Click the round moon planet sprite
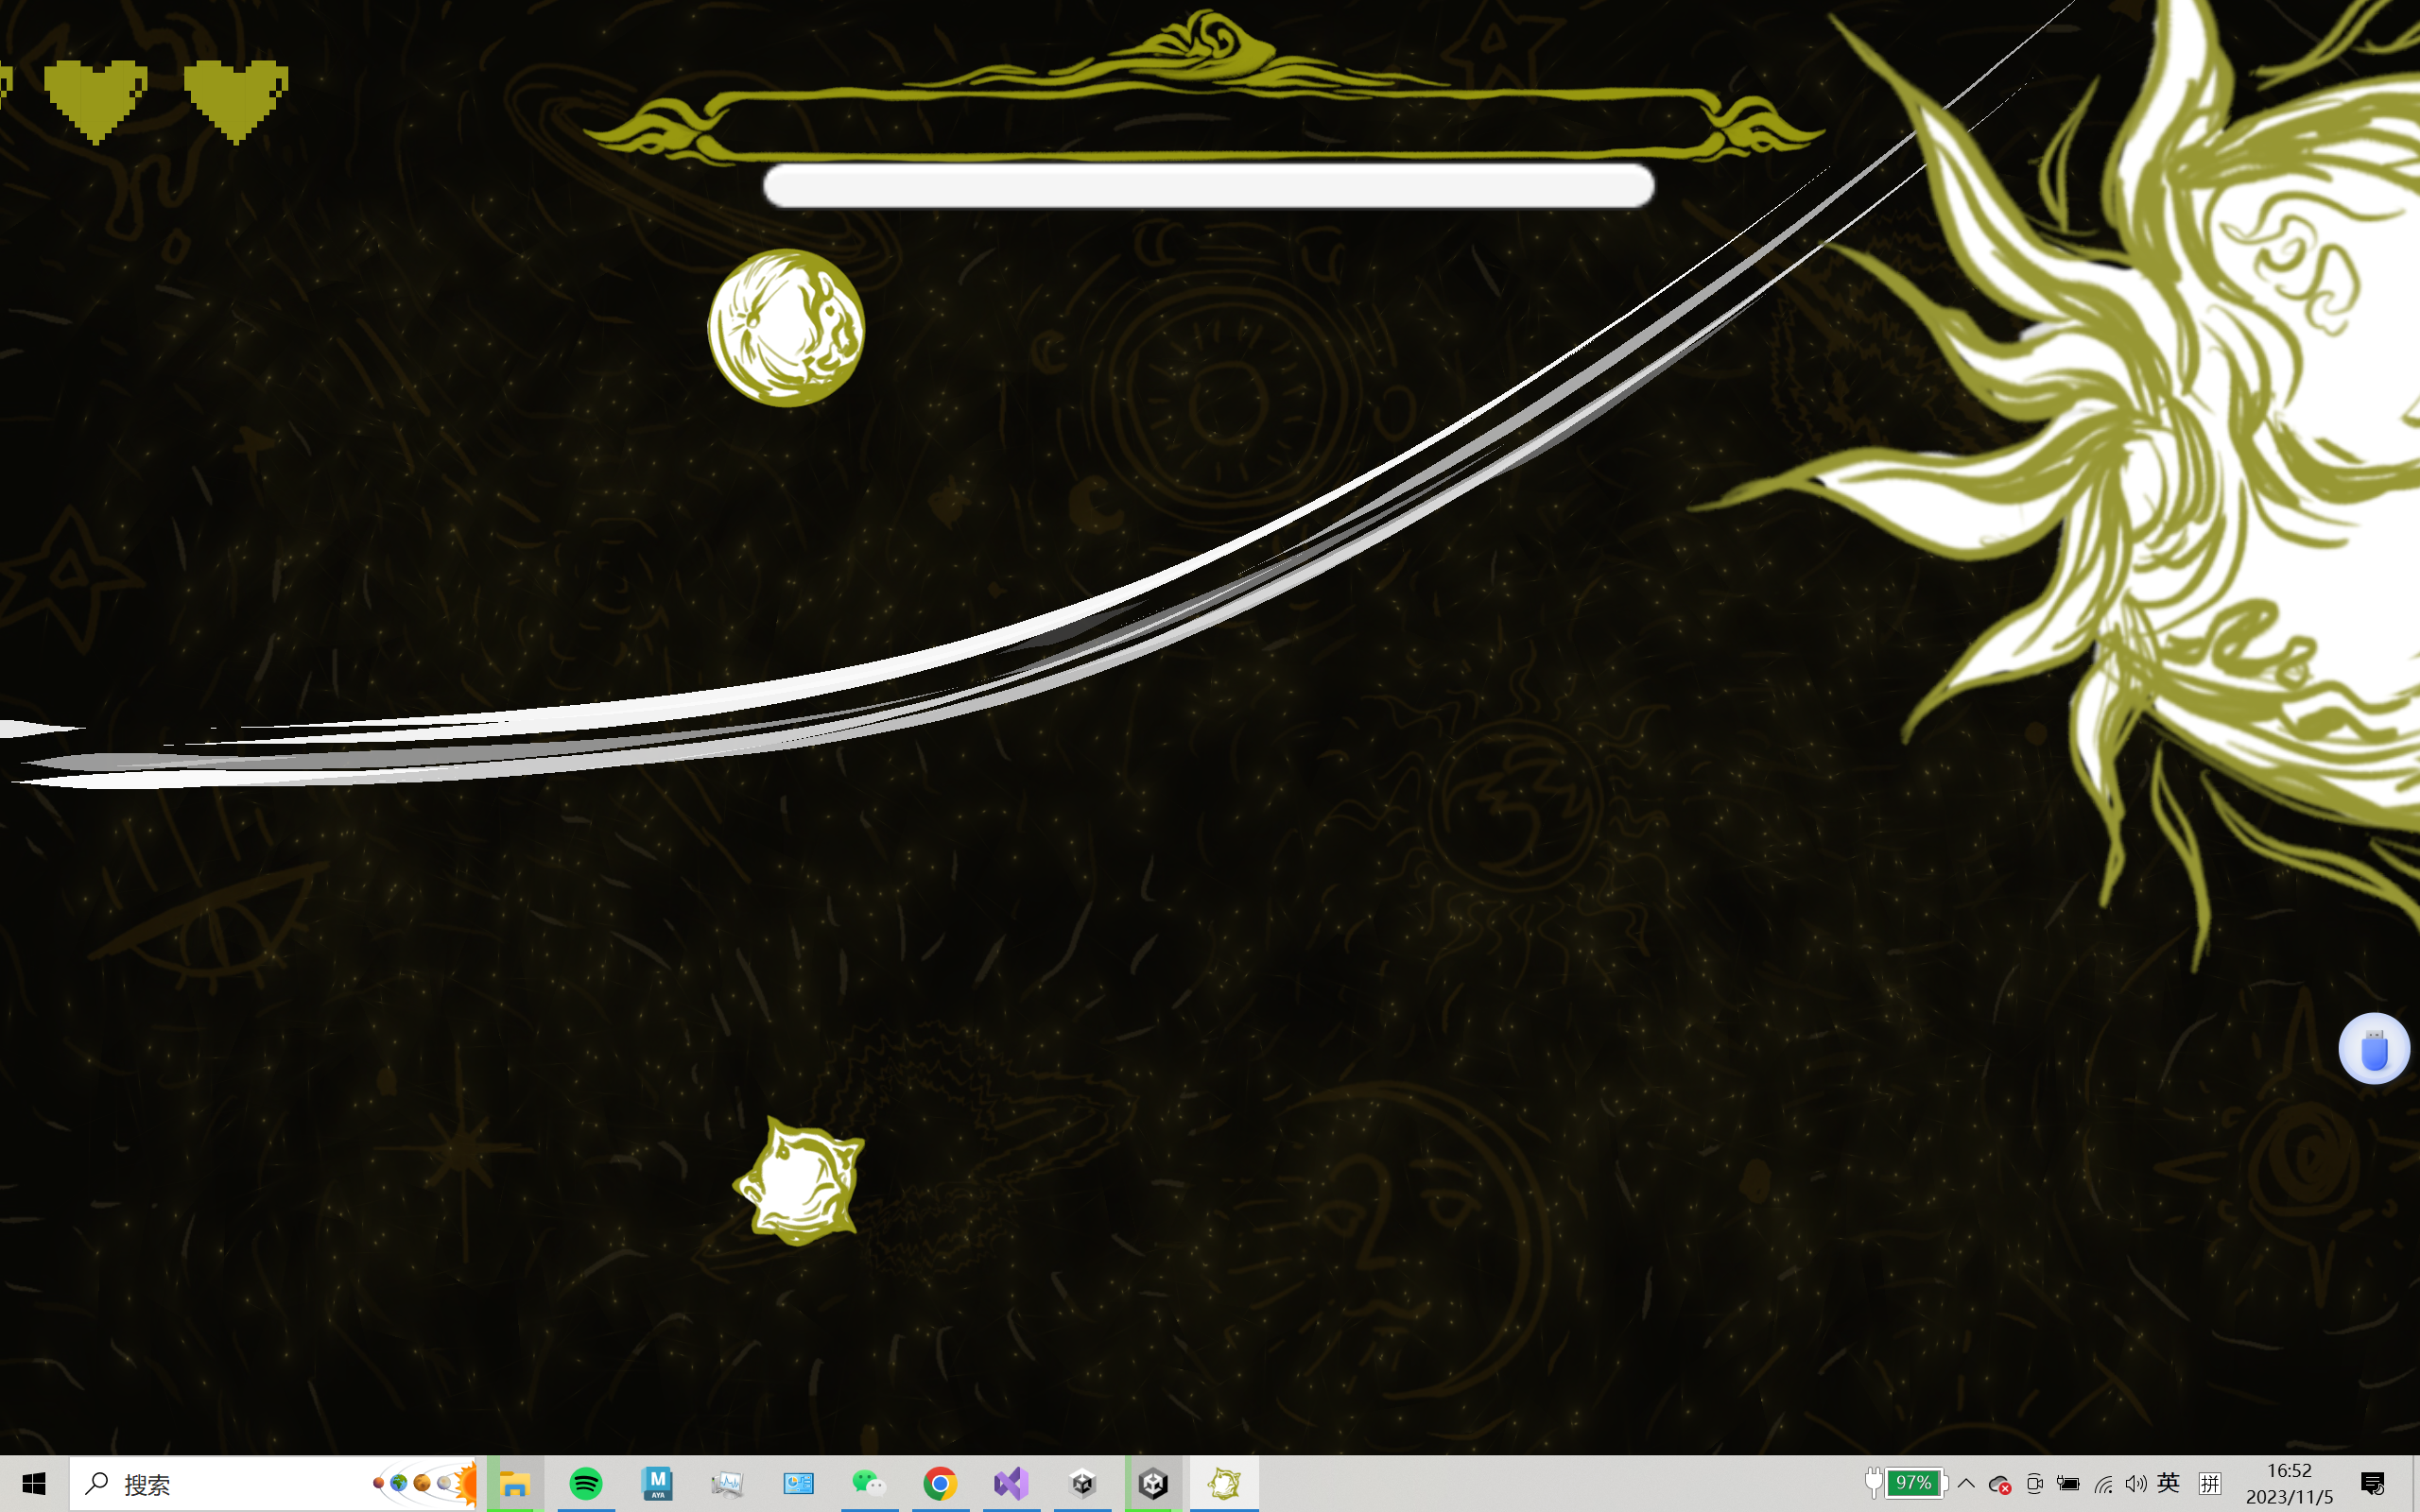 tap(786, 328)
